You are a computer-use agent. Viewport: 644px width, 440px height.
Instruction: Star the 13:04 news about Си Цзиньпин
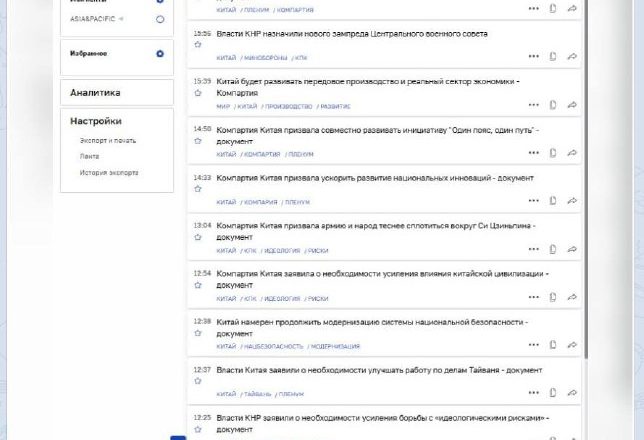(x=198, y=238)
